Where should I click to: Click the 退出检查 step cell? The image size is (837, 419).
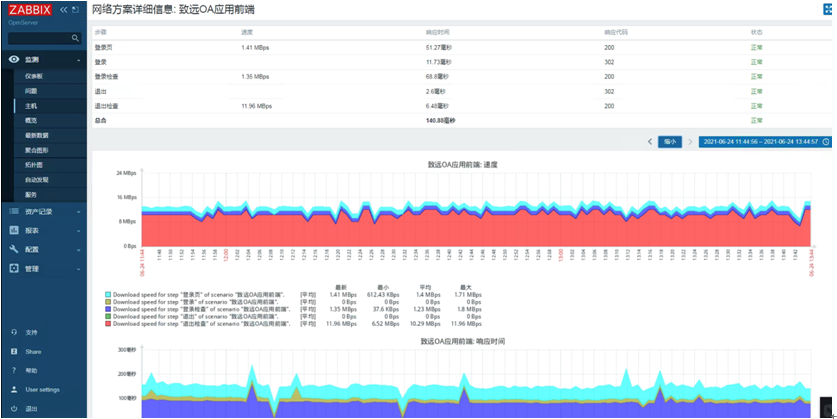pyautogui.click(x=106, y=106)
